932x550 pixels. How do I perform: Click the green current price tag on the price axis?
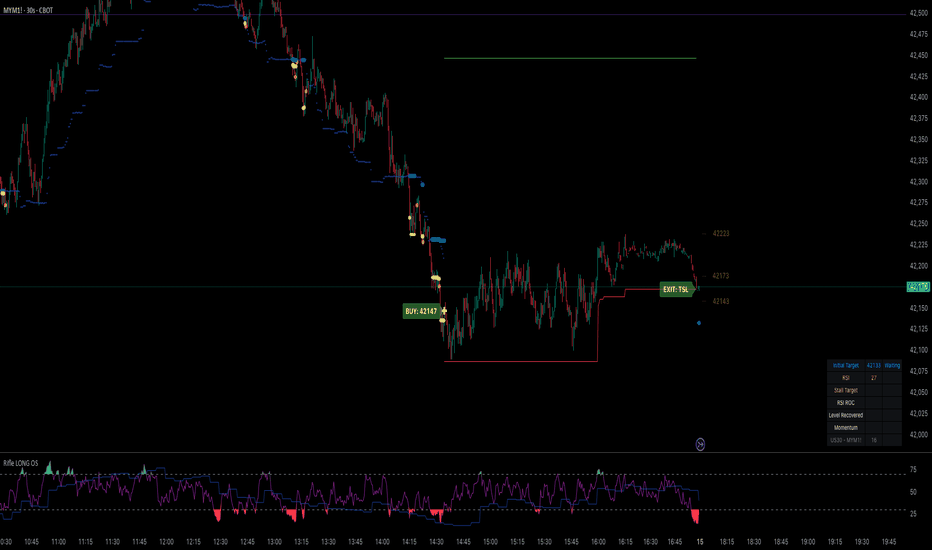click(x=918, y=287)
